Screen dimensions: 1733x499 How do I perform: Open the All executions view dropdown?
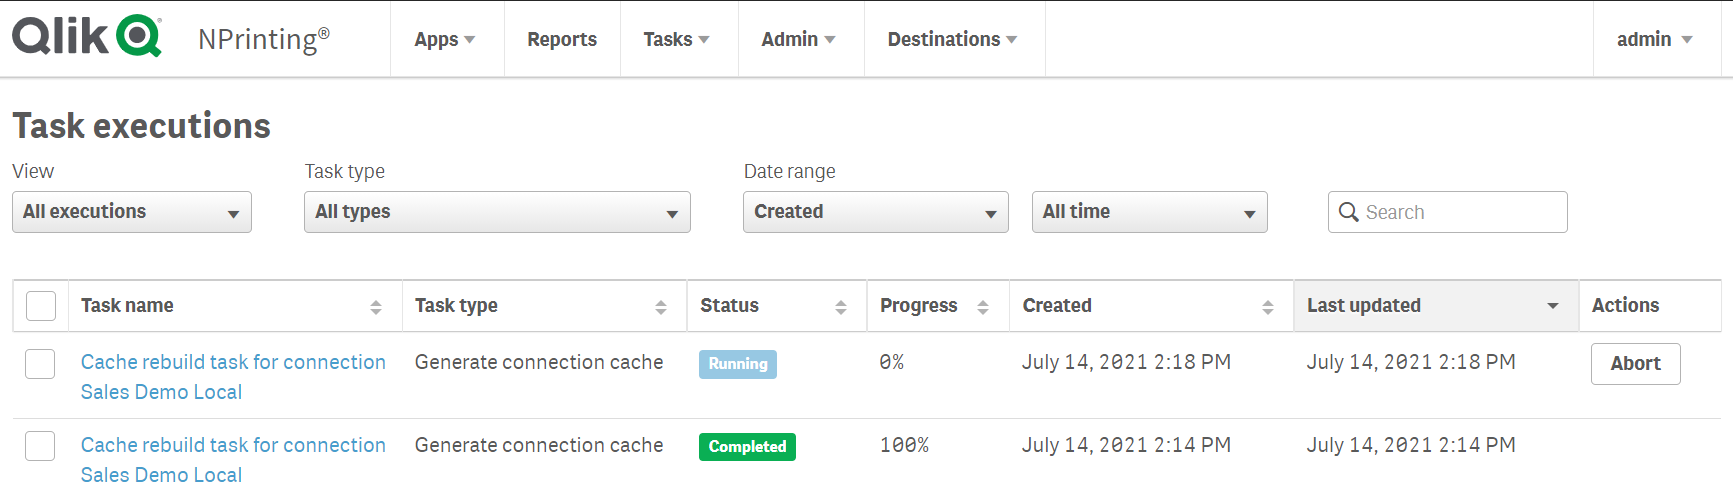pyautogui.click(x=132, y=212)
